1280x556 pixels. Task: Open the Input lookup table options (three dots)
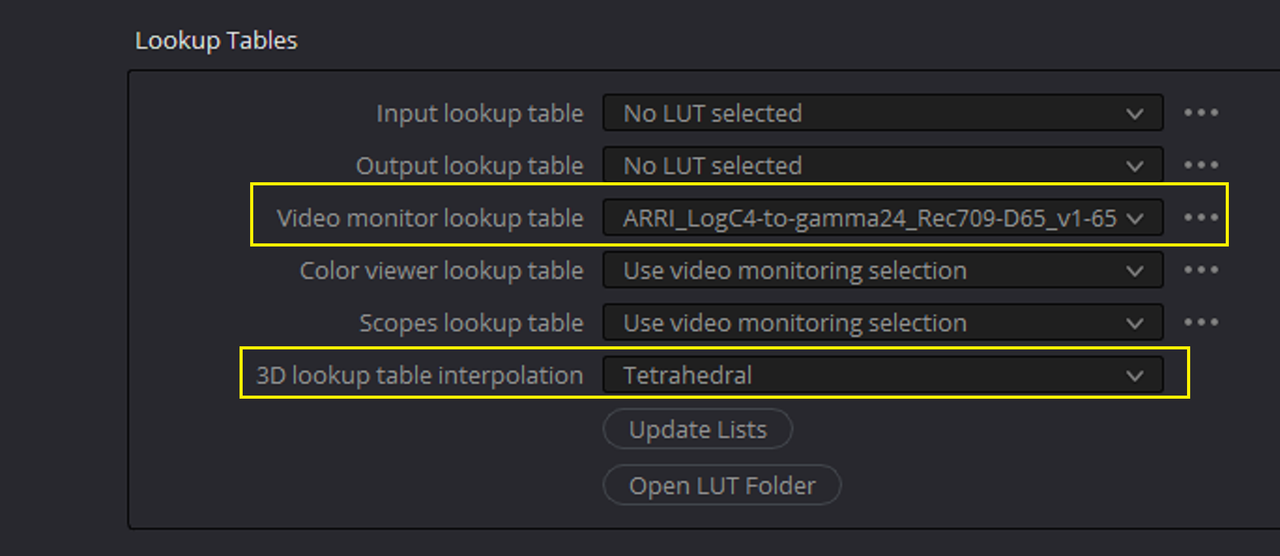tap(1200, 113)
